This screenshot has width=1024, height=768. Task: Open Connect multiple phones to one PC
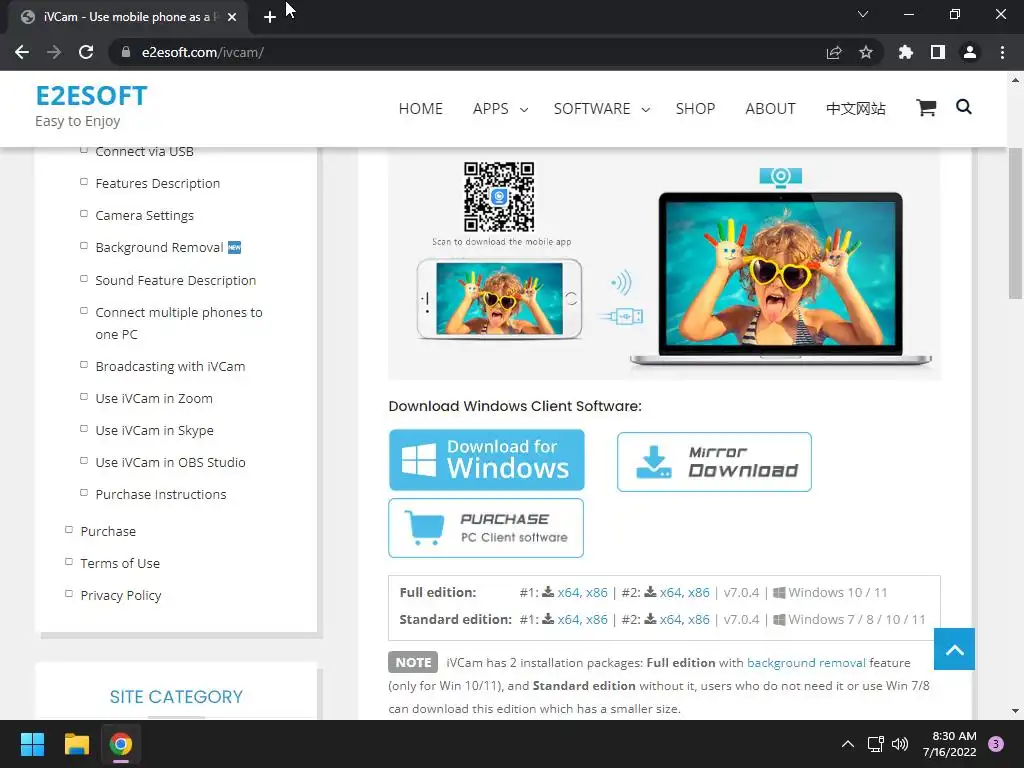coord(179,323)
